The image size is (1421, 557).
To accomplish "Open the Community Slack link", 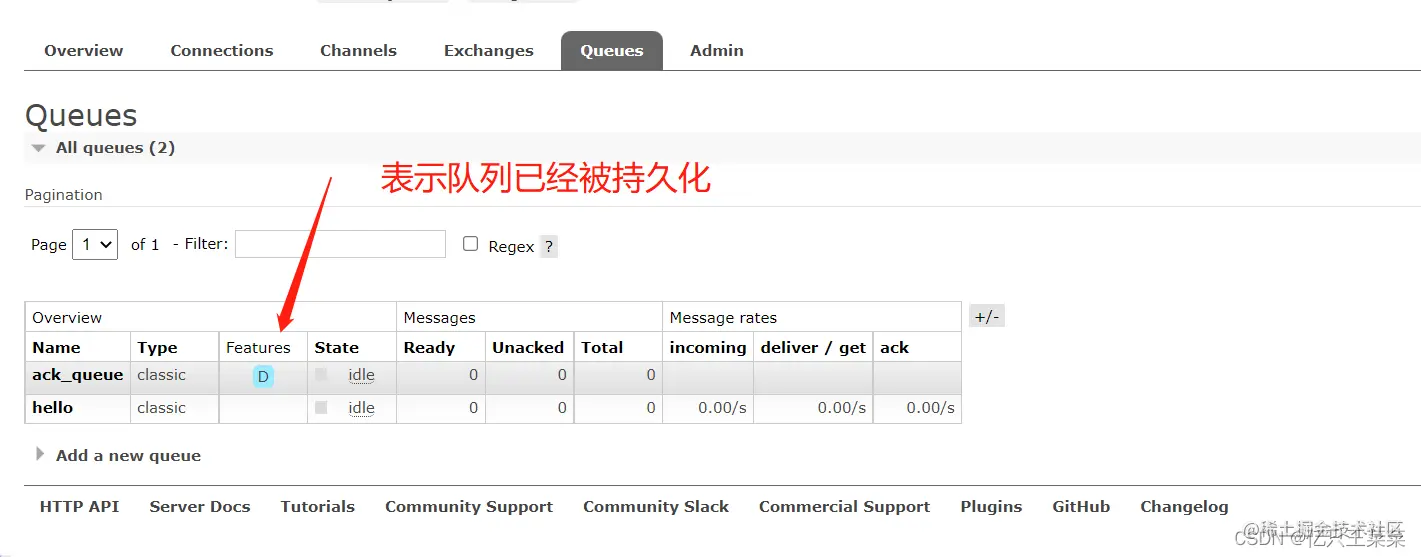I will pos(656,507).
